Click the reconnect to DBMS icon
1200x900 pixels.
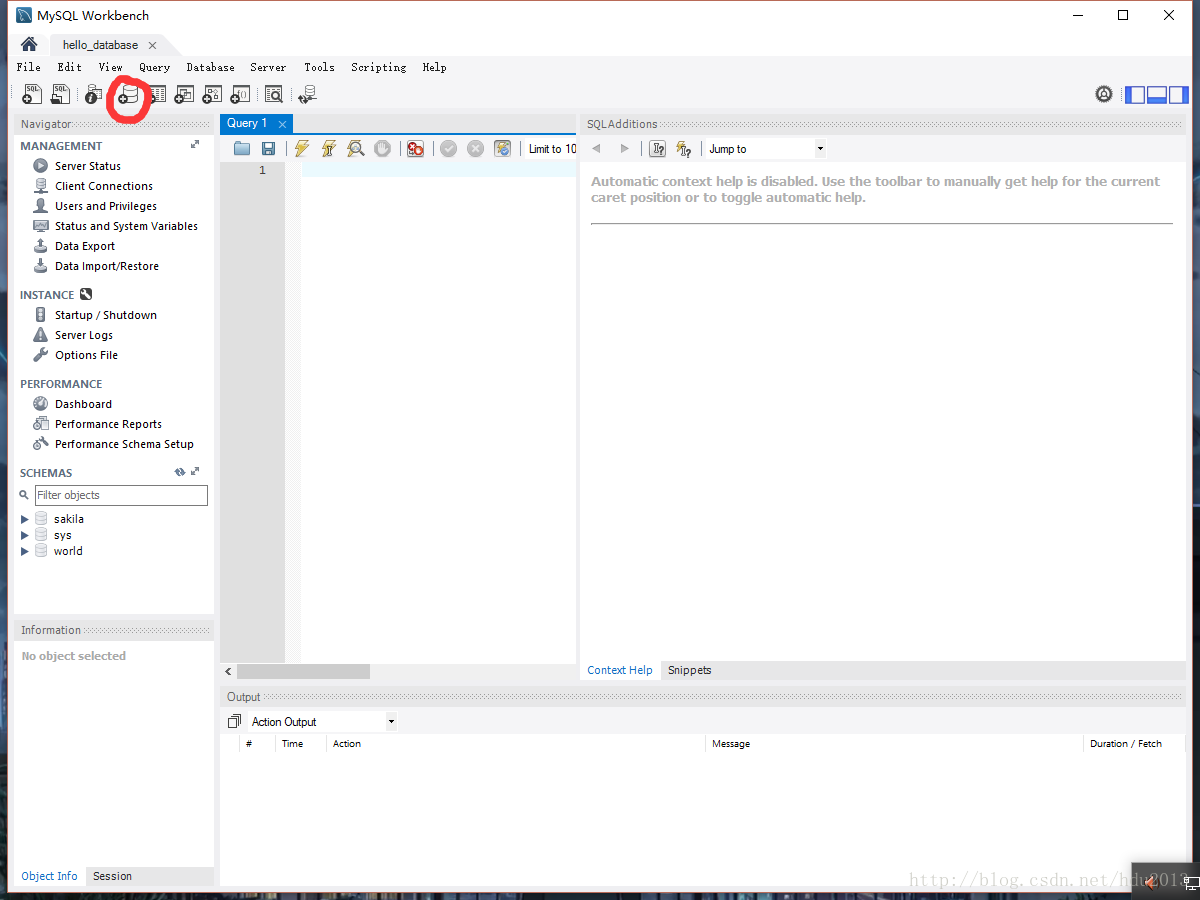pos(307,94)
